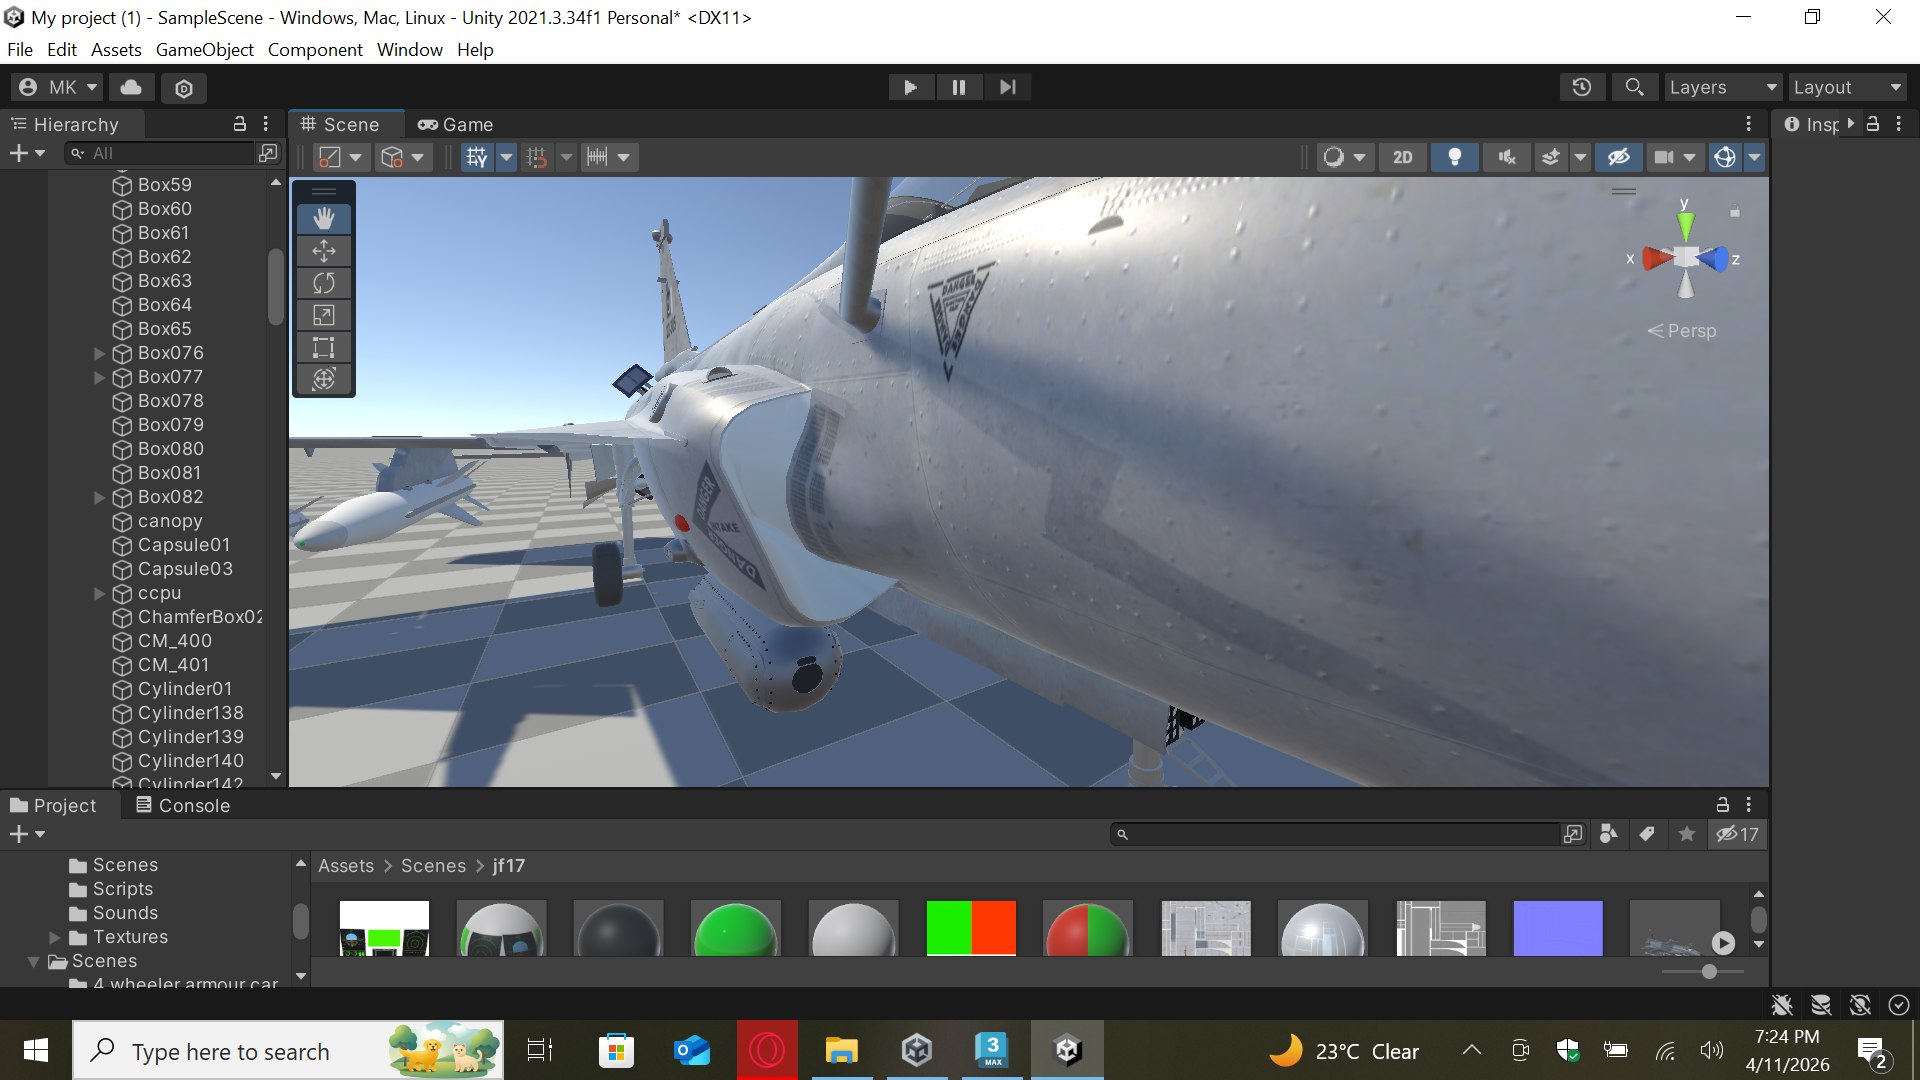Image resolution: width=1920 pixels, height=1080 pixels.
Task: Open GameObject menu
Action: [204, 50]
